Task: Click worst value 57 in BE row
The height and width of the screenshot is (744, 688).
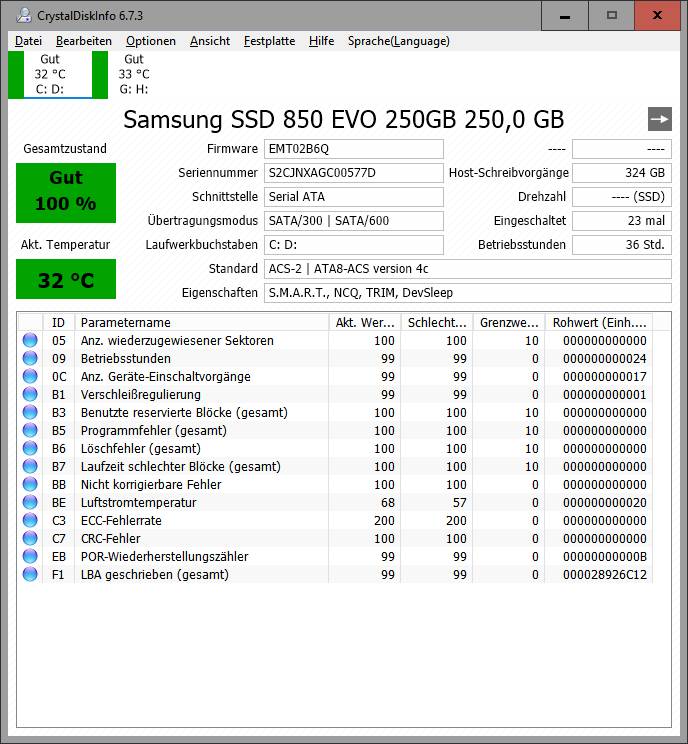Action: pyautogui.click(x=460, y=502)
